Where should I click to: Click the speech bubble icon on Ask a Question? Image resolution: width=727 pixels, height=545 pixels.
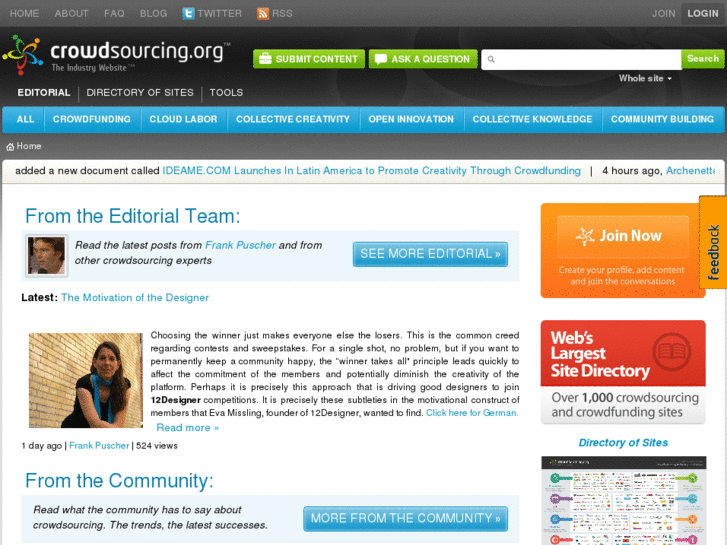click(381, 59)
